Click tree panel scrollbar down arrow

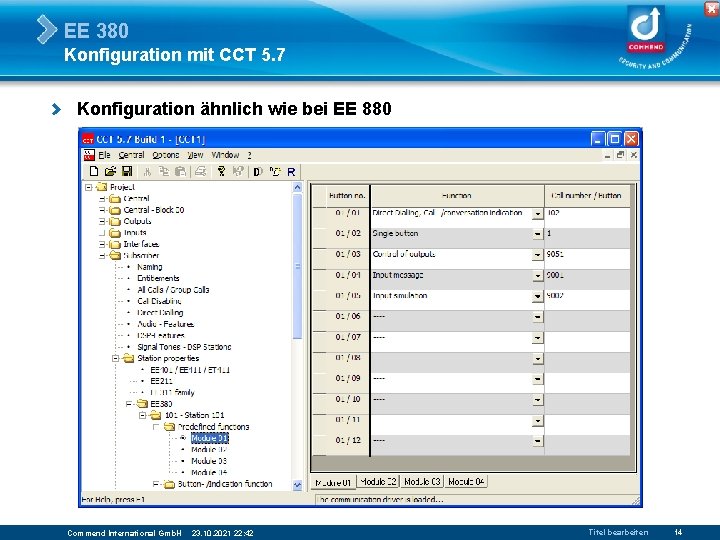[x=297, y=485]
